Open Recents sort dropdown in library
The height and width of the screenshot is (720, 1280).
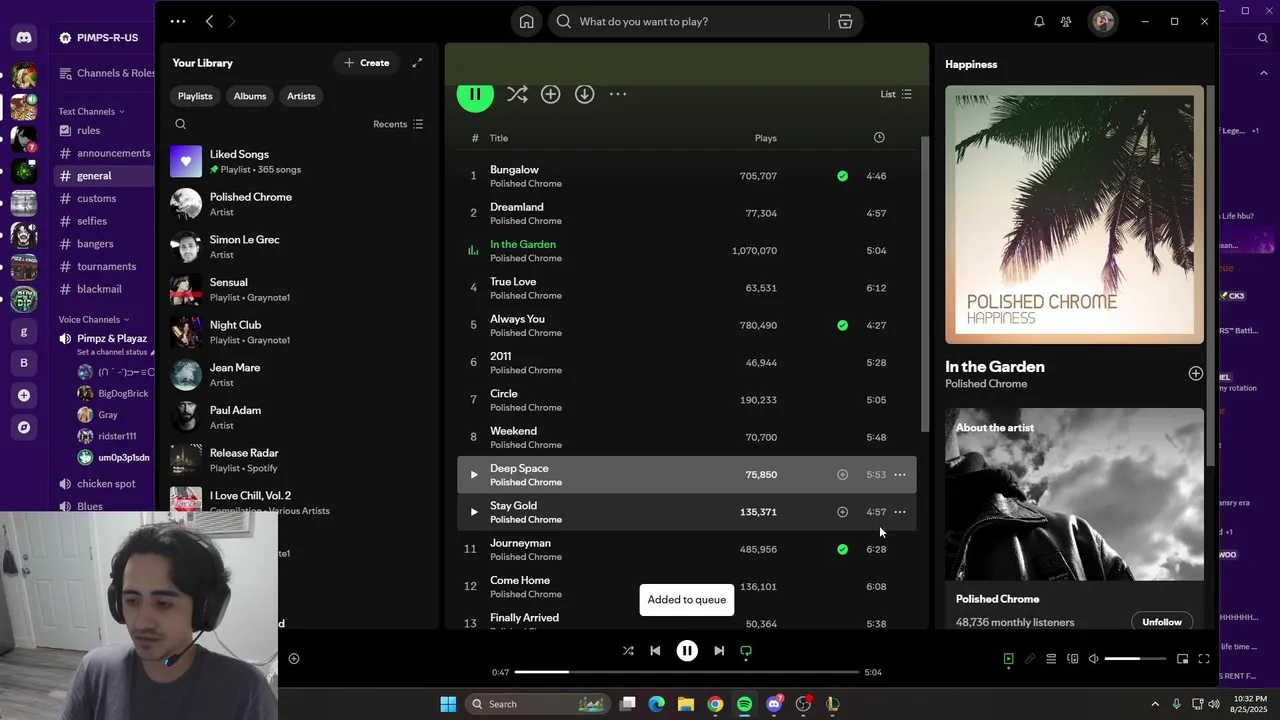pyautogui.click(x=398, y=124)
